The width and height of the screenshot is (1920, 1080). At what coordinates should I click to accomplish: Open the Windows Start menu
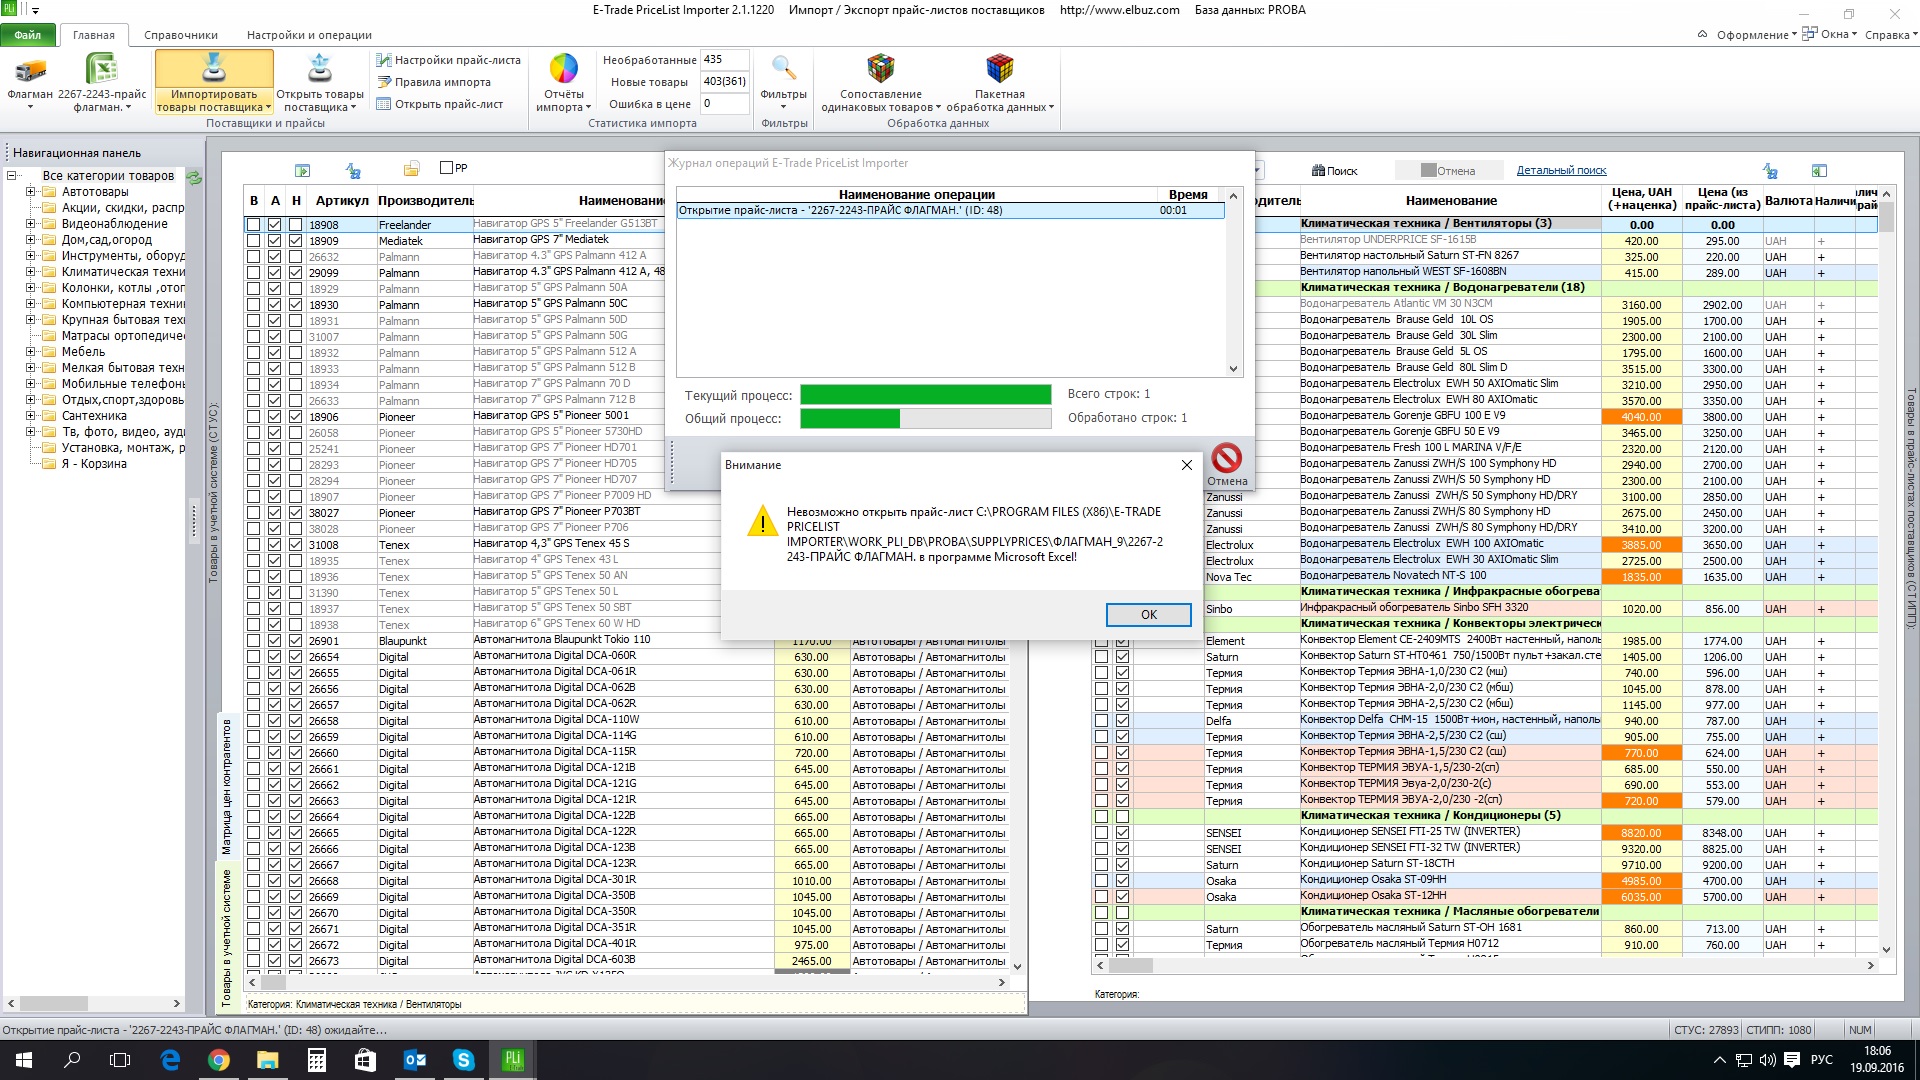click(24, 1060)
